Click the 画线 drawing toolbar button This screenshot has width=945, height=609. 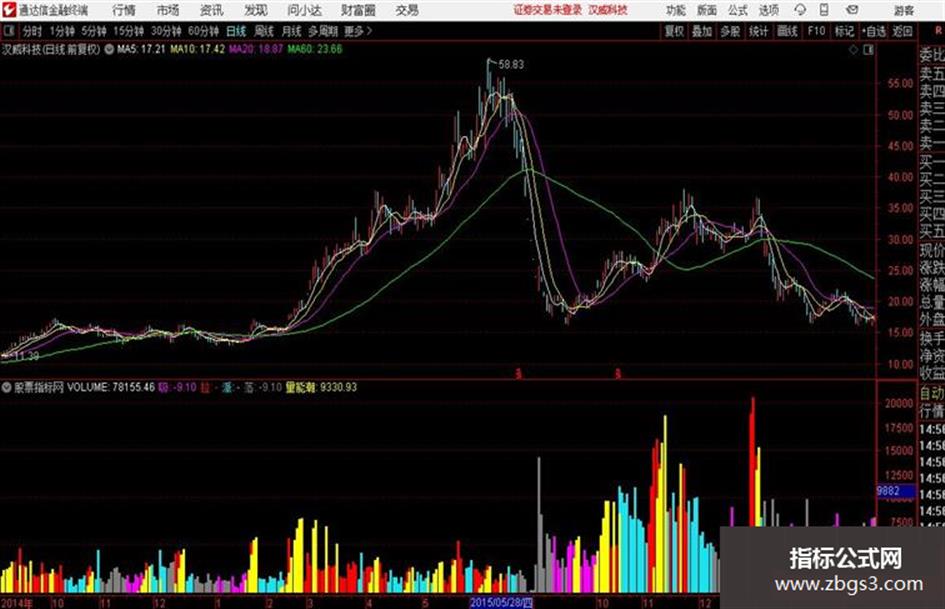click(x=787, y=31)
